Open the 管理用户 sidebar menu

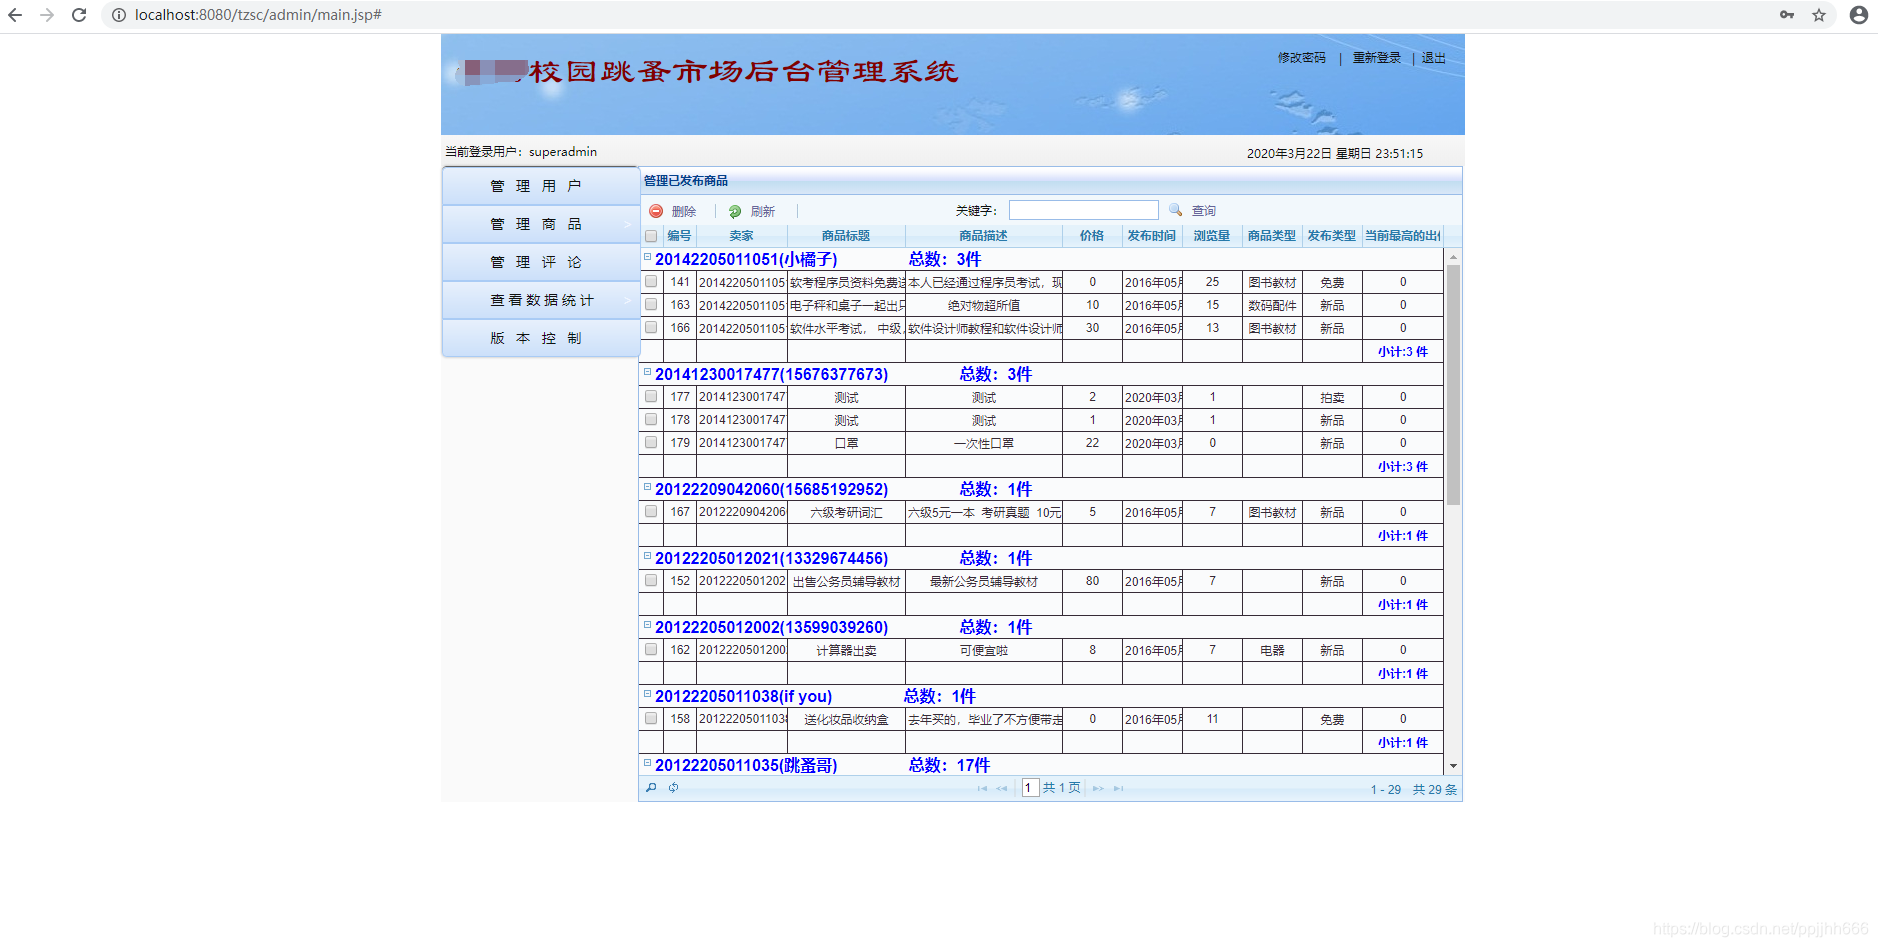540,186
